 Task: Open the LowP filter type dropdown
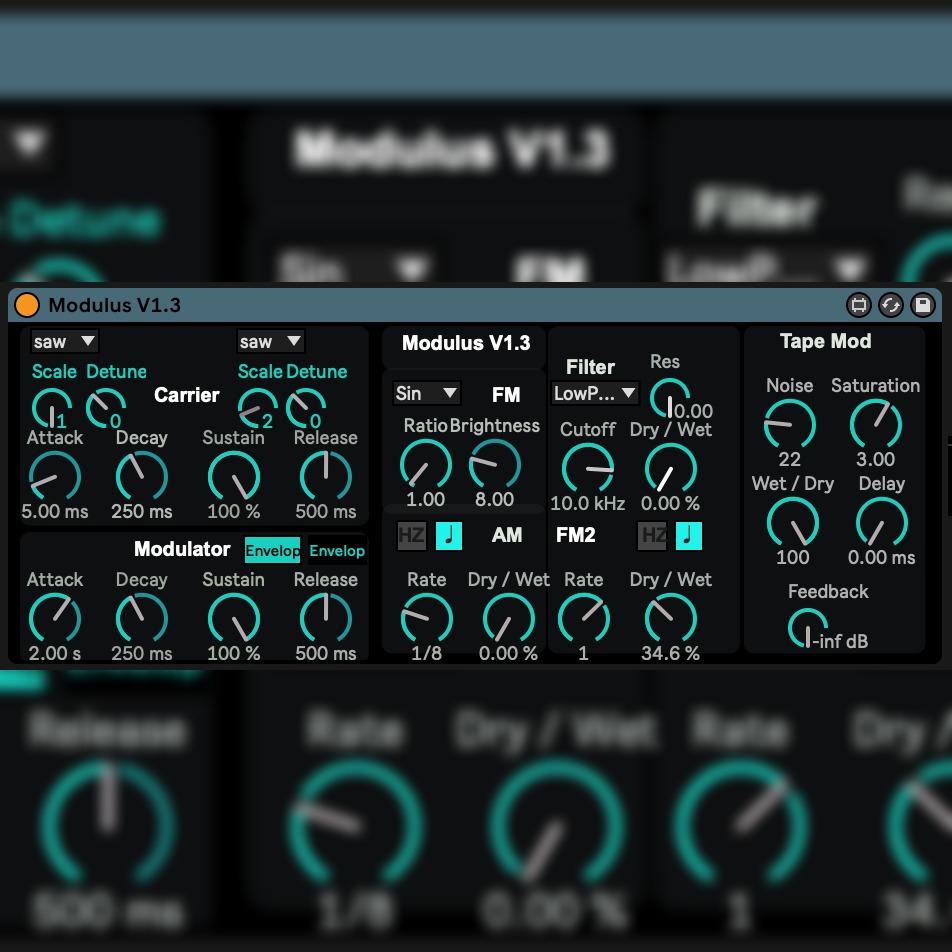595,393
